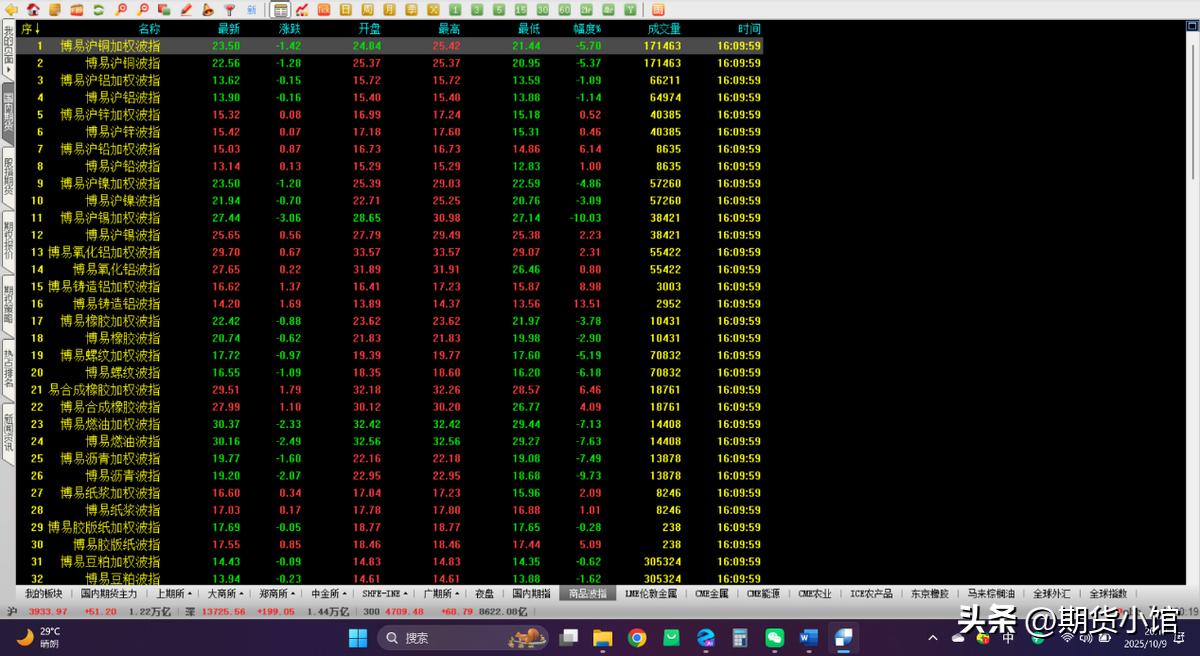Click the yellow back arrow icon
The width and height of the screenshot is (1200, 656).
(12, 9)
